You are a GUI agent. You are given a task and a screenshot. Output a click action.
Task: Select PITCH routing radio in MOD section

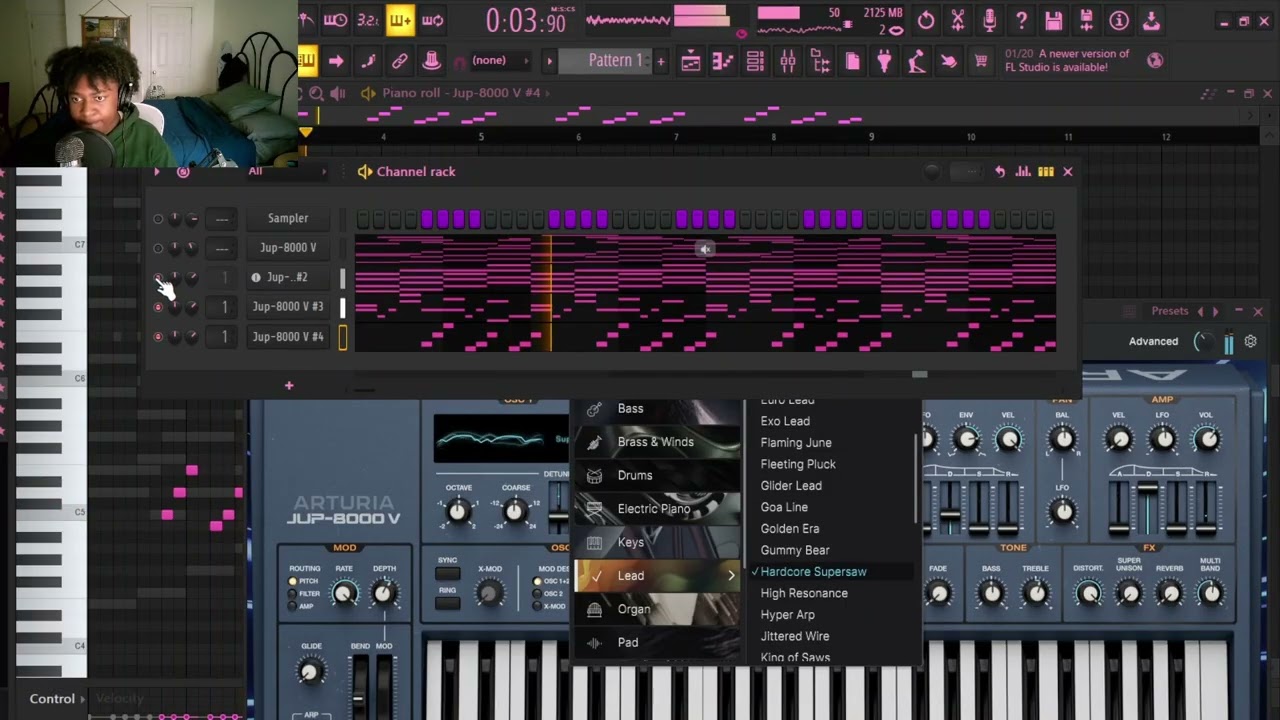pos(292,581)
